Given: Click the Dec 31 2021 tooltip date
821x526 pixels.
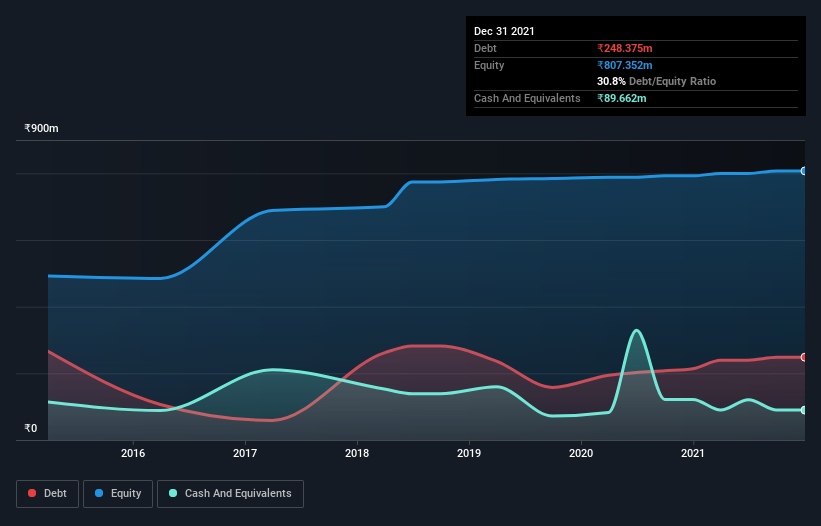Looking at the screenshot, I should point(504,31).
